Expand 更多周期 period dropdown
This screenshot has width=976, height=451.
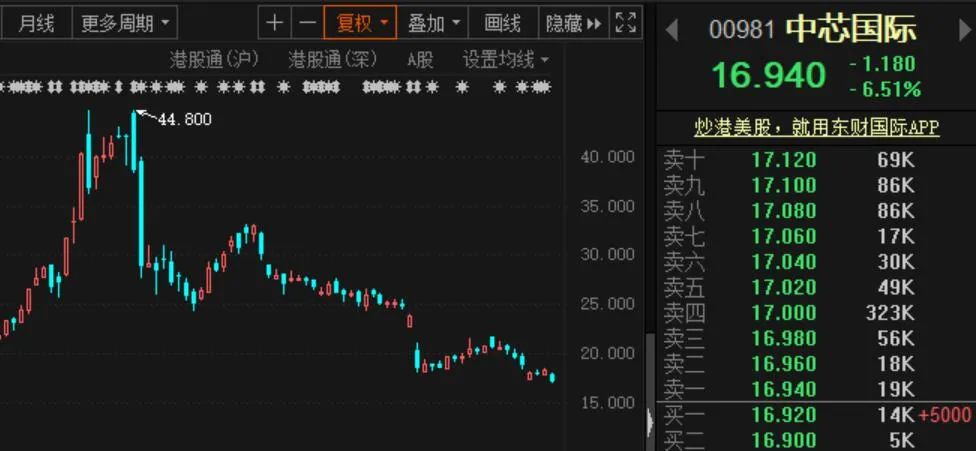[124, 24]
